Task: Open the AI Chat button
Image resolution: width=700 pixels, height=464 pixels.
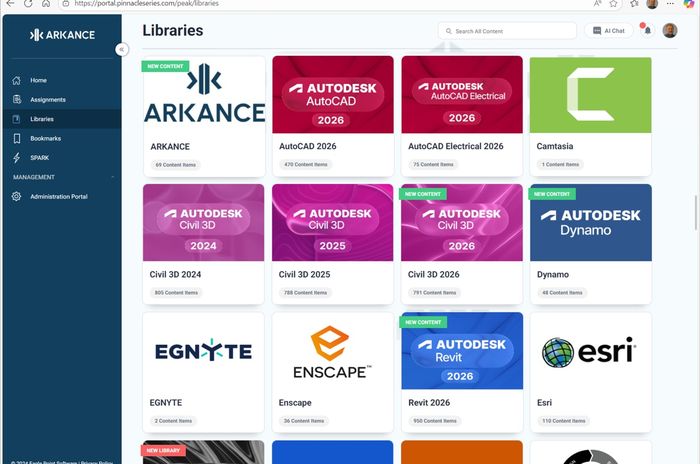Action: tap(608, 31)
